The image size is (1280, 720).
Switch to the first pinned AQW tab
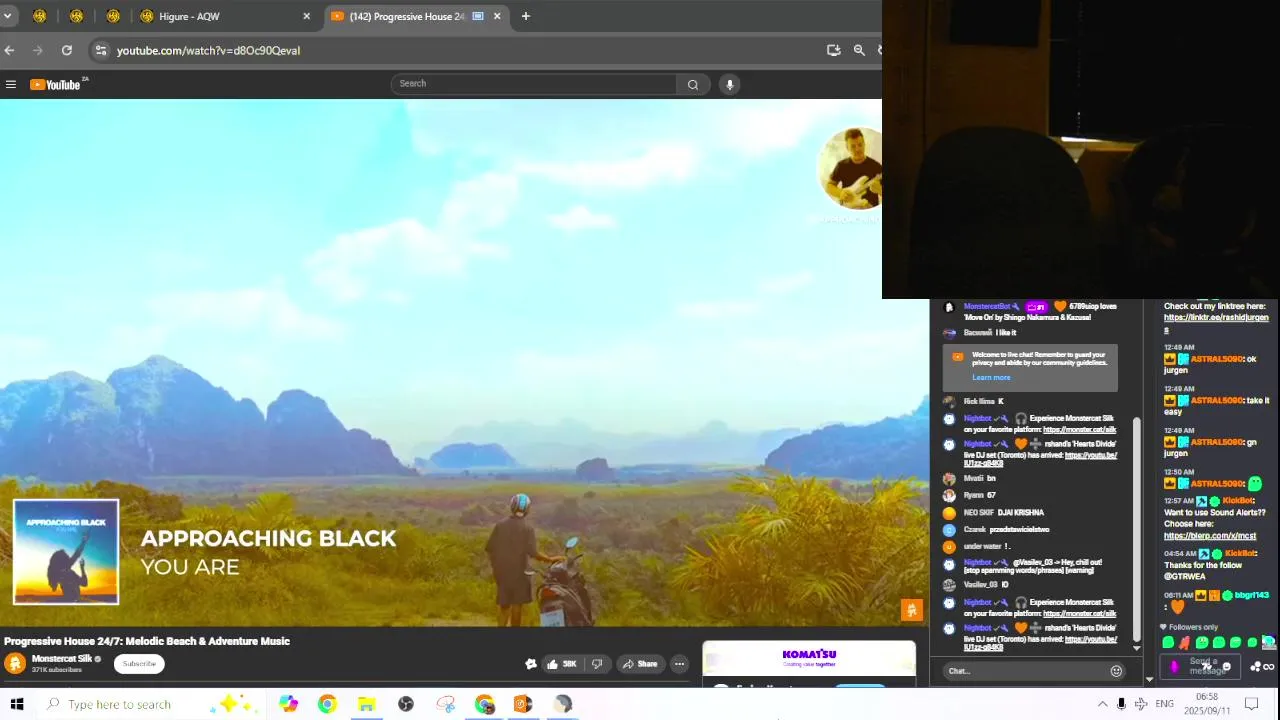[40, 16]
